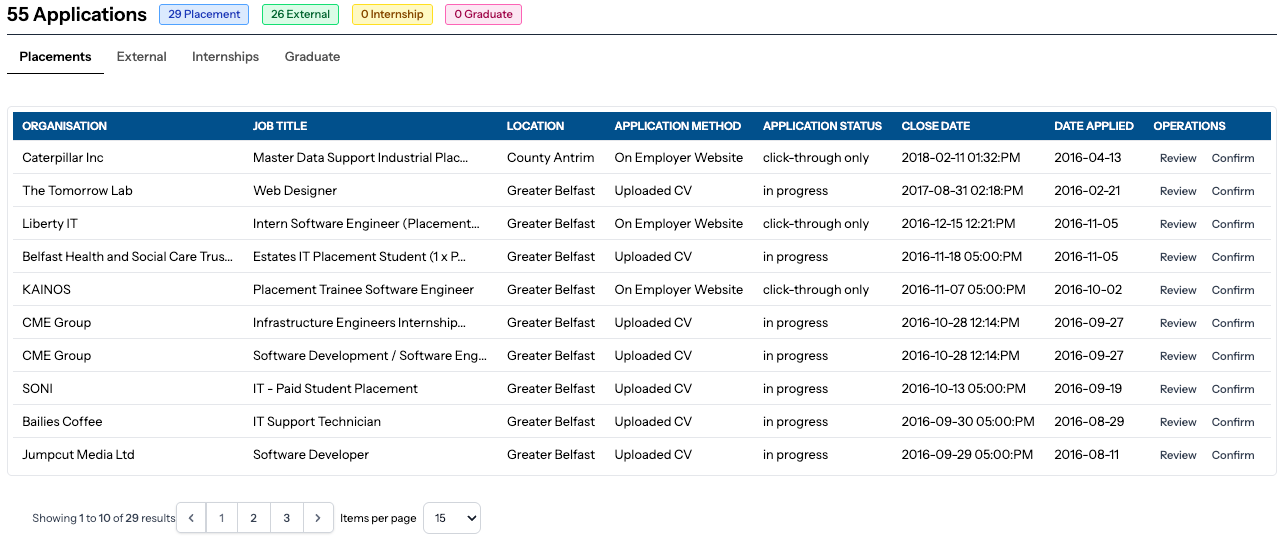
Task: Go to previous page using left chevron
Action: click(x=191, y=518)
